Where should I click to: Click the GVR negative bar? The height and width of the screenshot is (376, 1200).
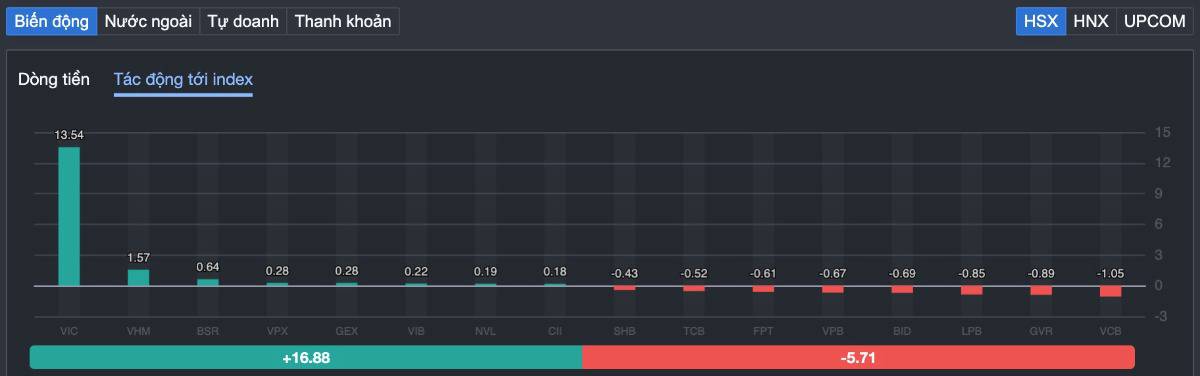[x=1041, y=290]
